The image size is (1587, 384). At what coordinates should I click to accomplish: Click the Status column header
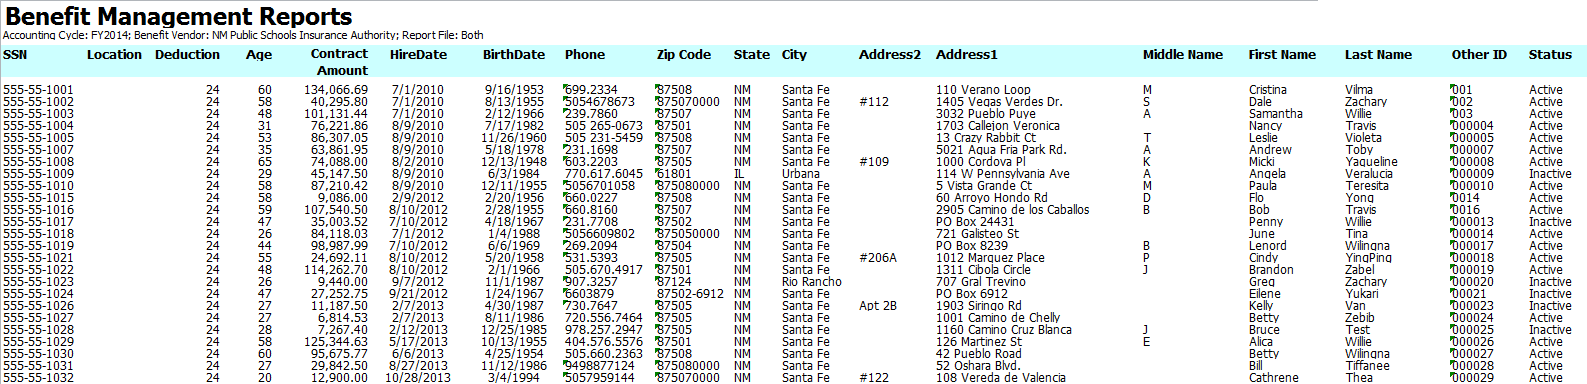(1550, 55)
